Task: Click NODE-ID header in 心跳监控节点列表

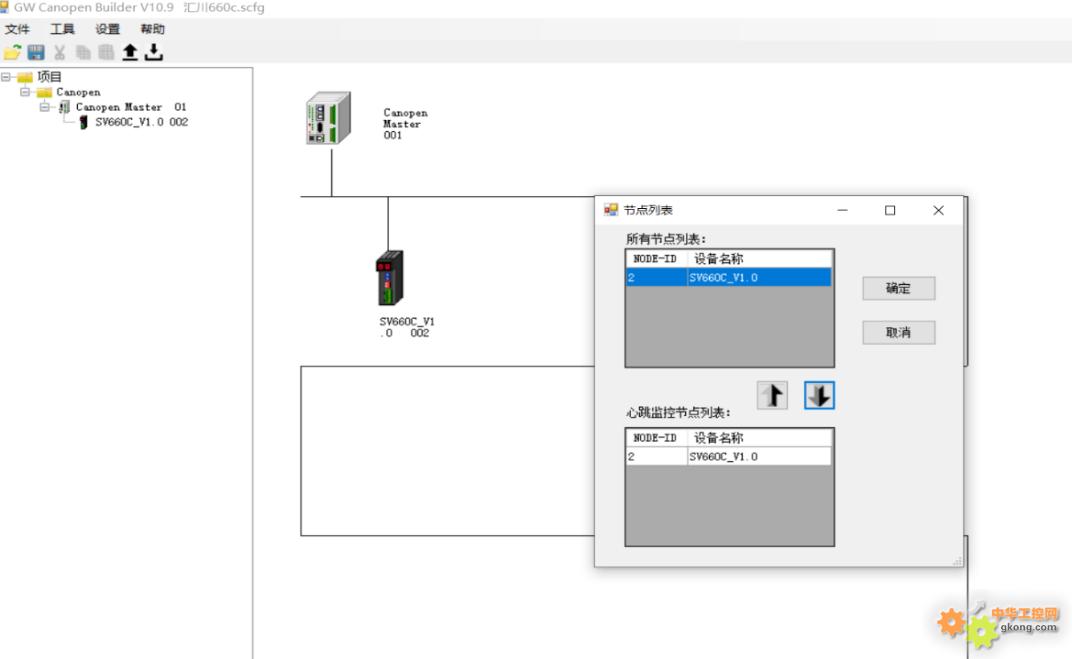Action: (x=656, y=438)
